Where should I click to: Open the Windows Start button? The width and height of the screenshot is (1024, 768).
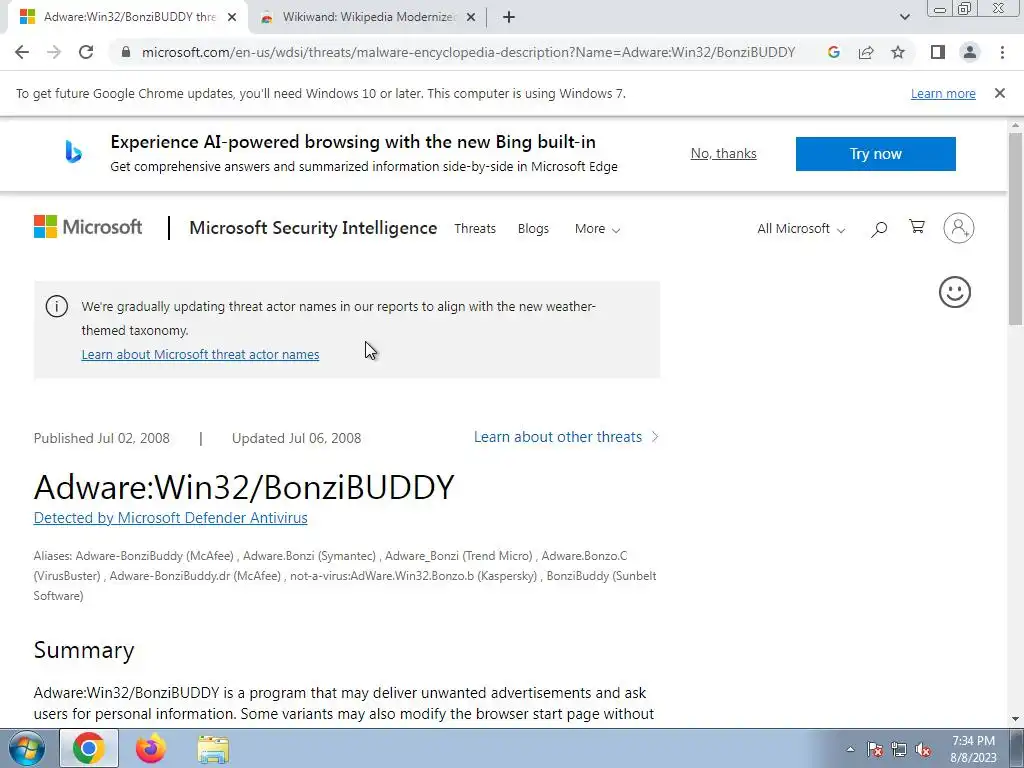(x=26, y=748)
